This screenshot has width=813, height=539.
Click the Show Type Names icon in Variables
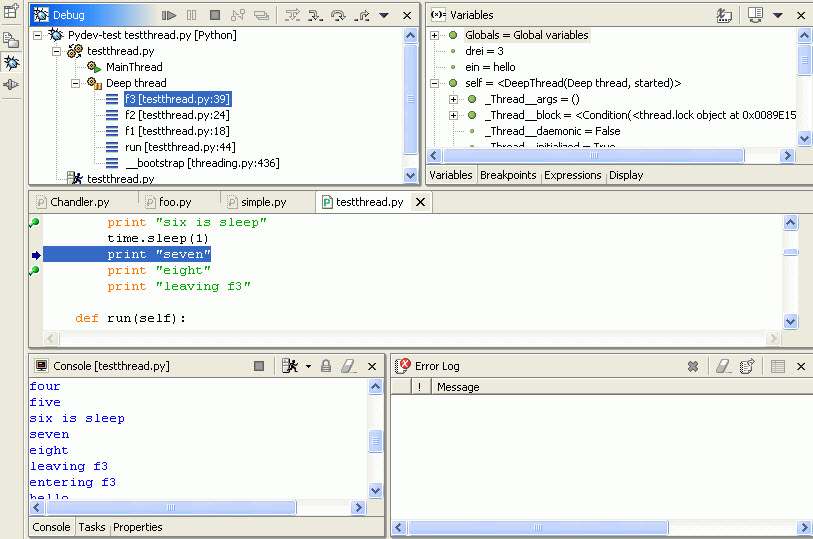(x=724, y=15)
